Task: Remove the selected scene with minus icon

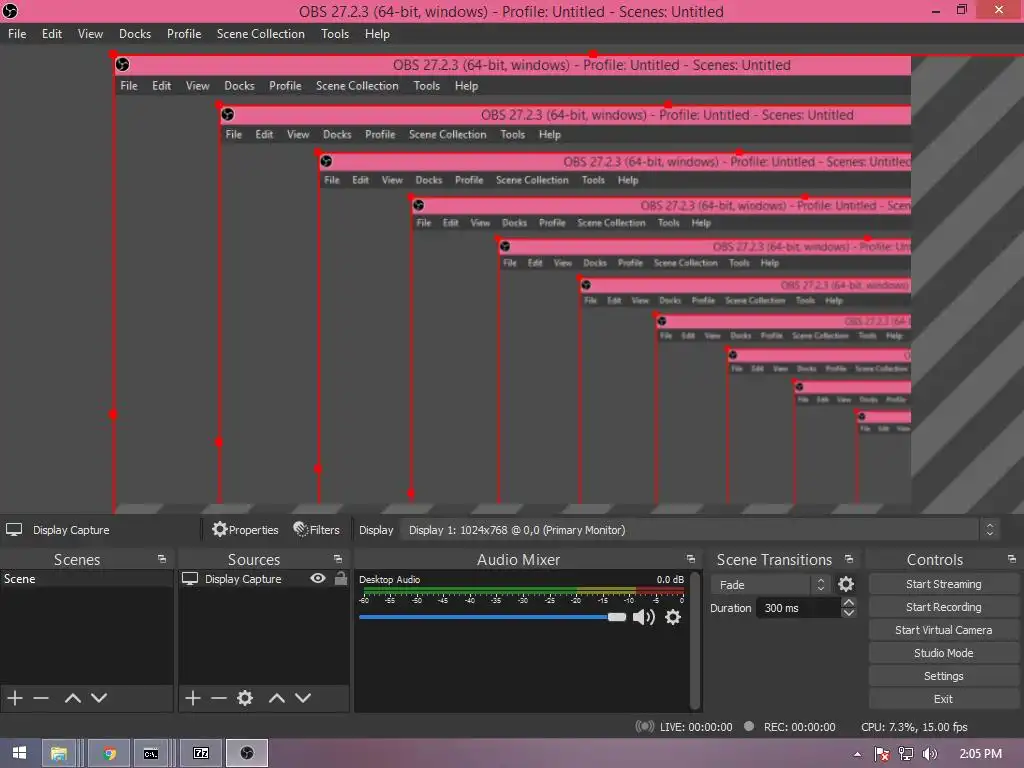Action: [41, 697]
